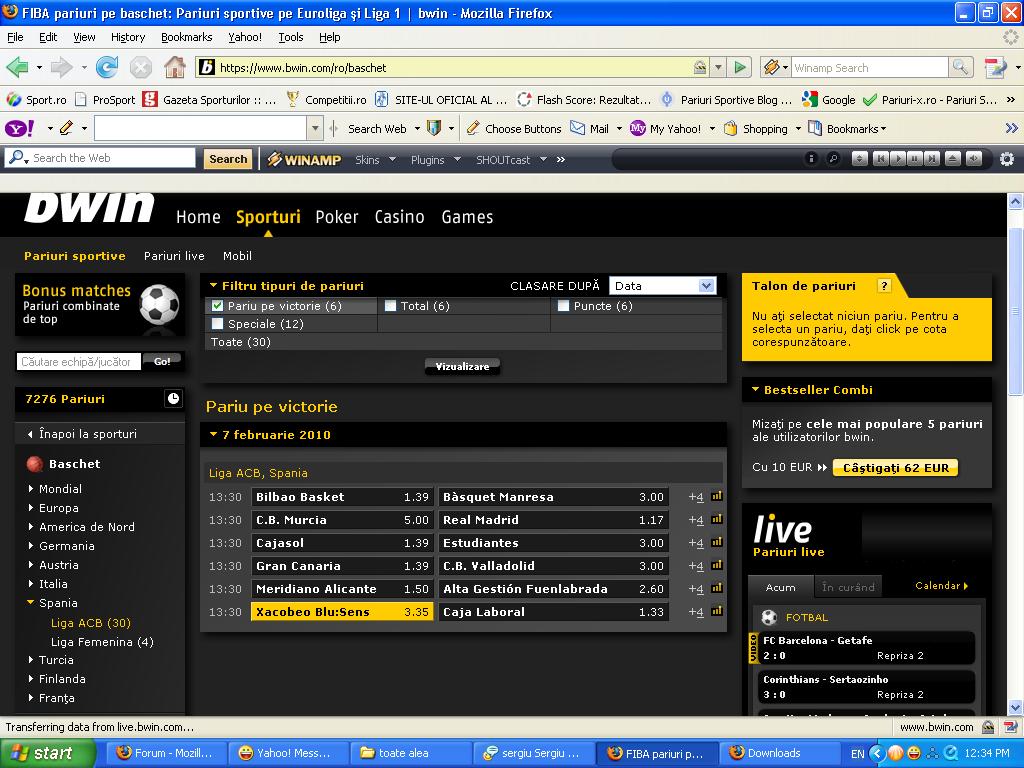Screen dimensions: 1024x768
Task: Open statistics icon for Caja Laboral match
Action: (x=717, y=611)
